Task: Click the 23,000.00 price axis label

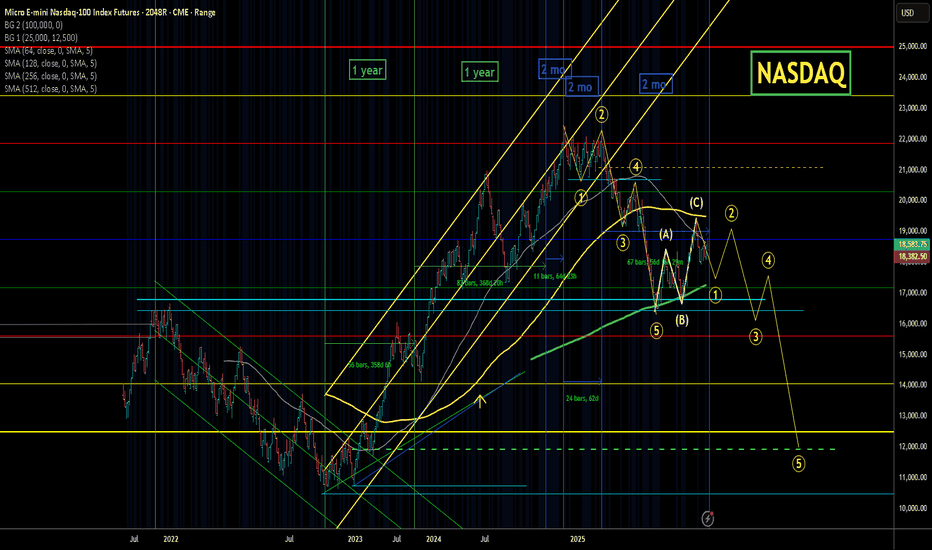Action: click(x=913, y=108)
